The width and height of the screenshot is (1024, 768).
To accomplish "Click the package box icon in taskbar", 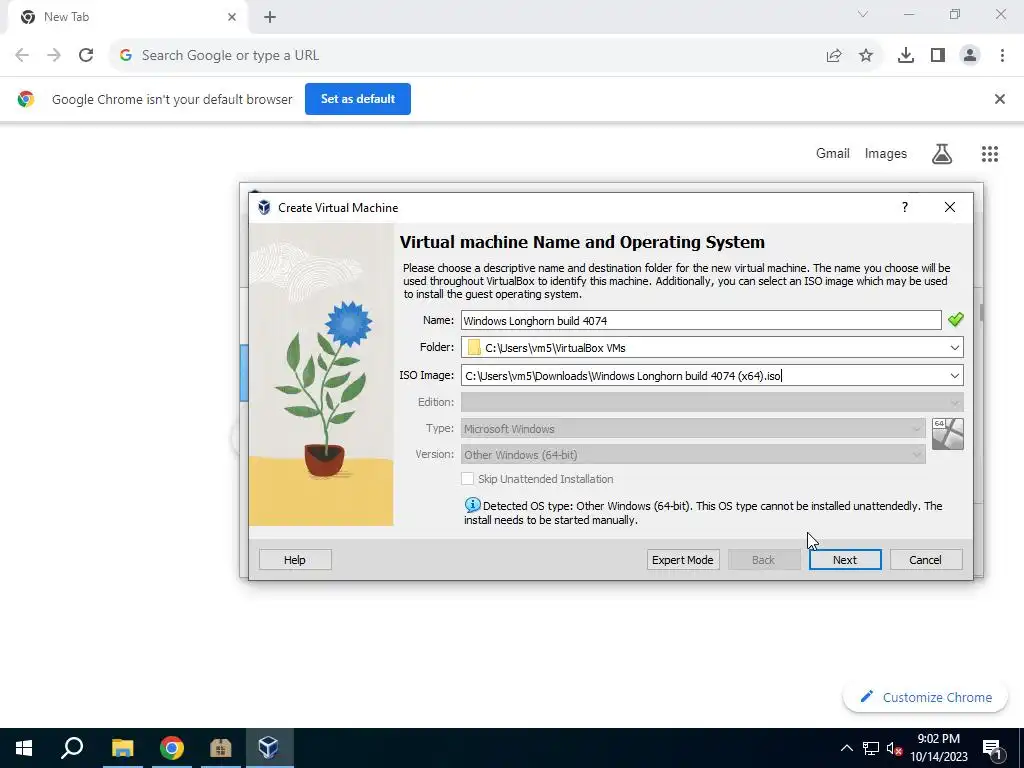I will [x=221, y=748].
